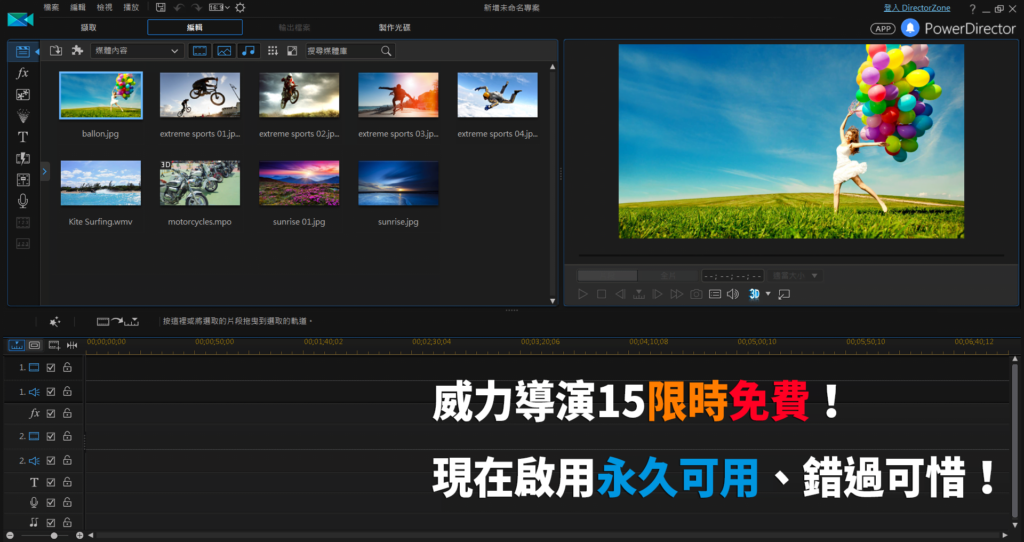The image size is (1024, 542).
Task: Switch to the 擷取 tab
Action: point(88,27)
